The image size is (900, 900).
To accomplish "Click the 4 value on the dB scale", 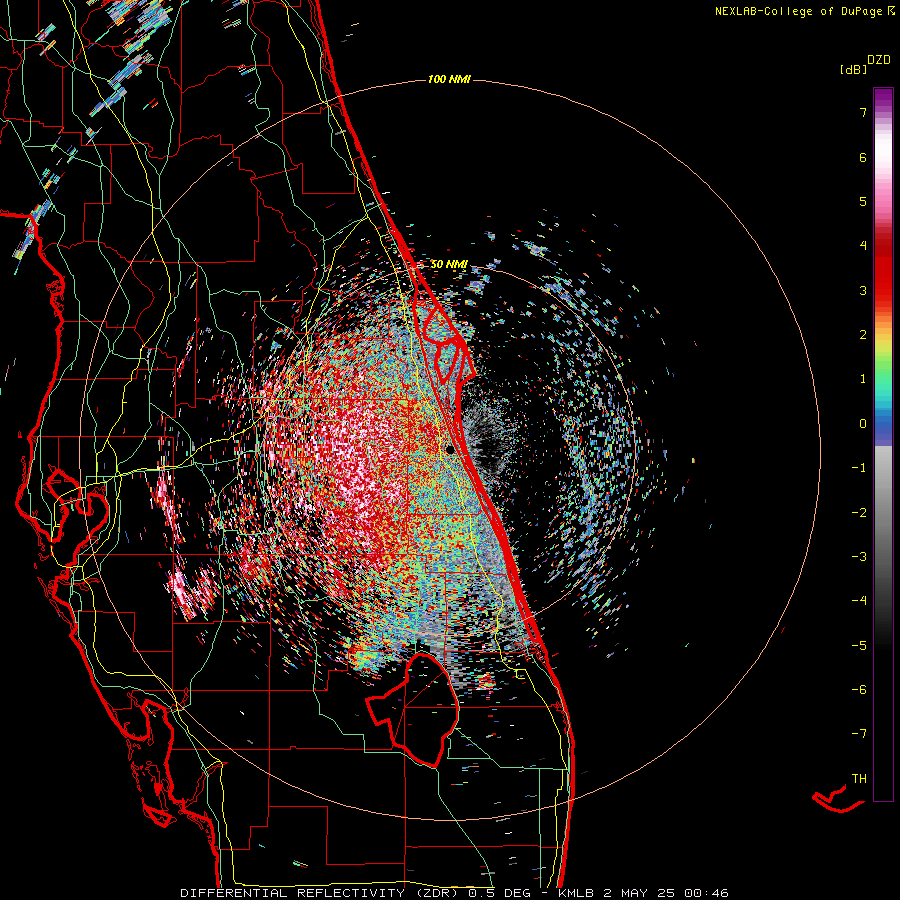I will click(x=863, y=246).
